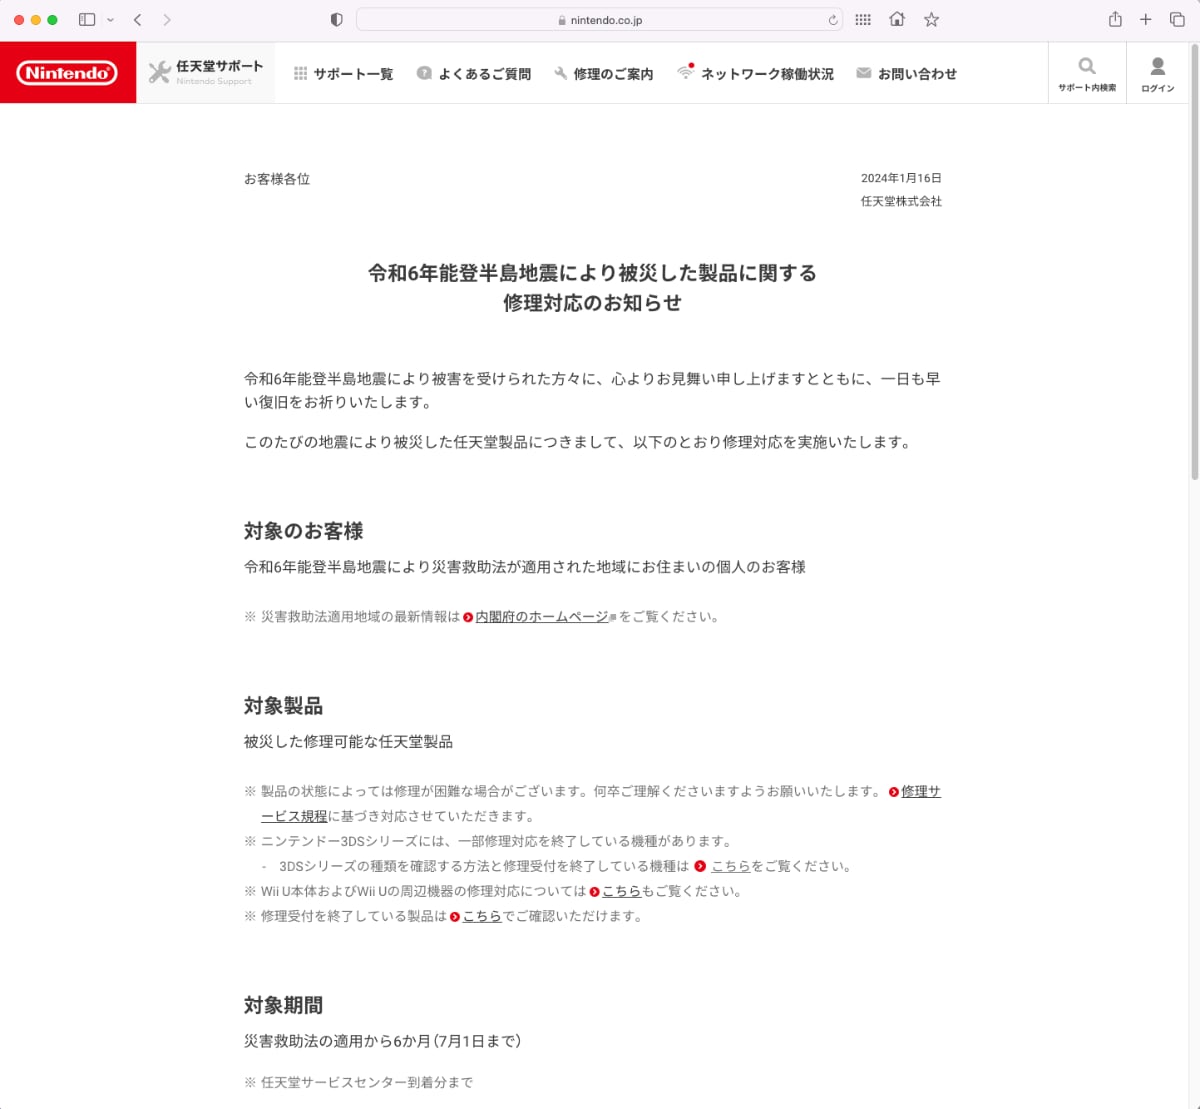Click the Share icon in Safari toolbar
Image resolution: width=1200 pixels, height=1109 pixels.
point(1115,19)
